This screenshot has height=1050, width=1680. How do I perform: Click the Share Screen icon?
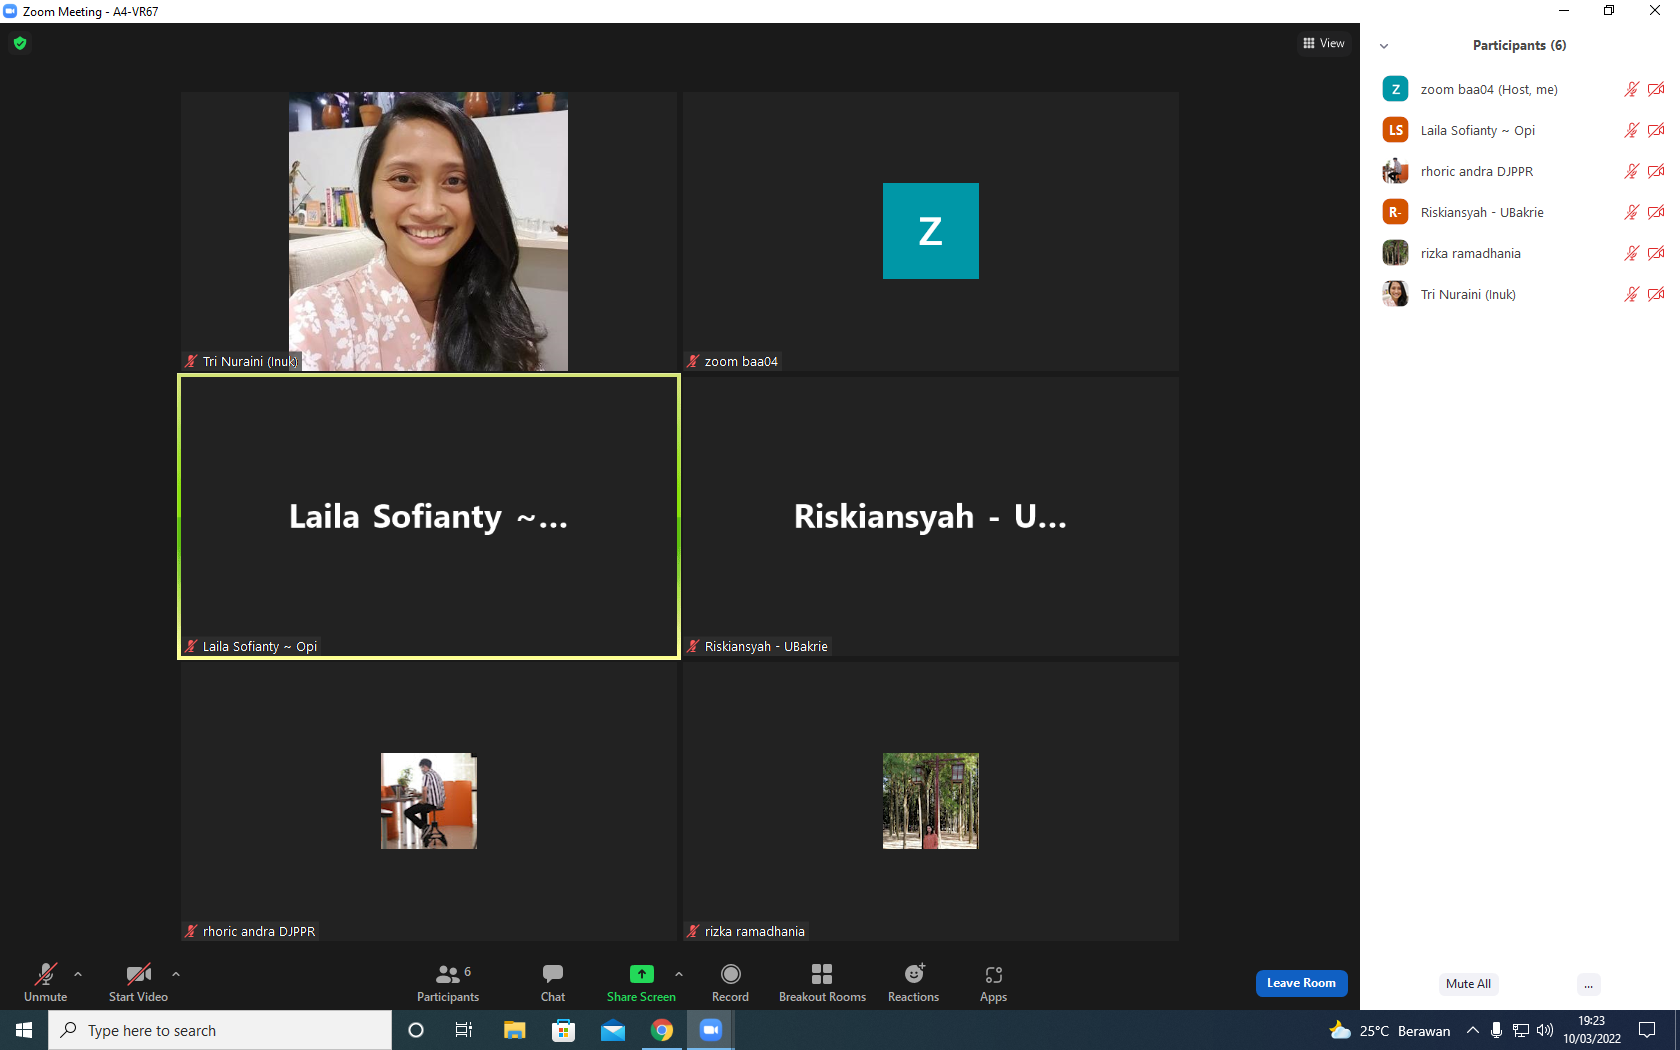click(x=641, y=974)
